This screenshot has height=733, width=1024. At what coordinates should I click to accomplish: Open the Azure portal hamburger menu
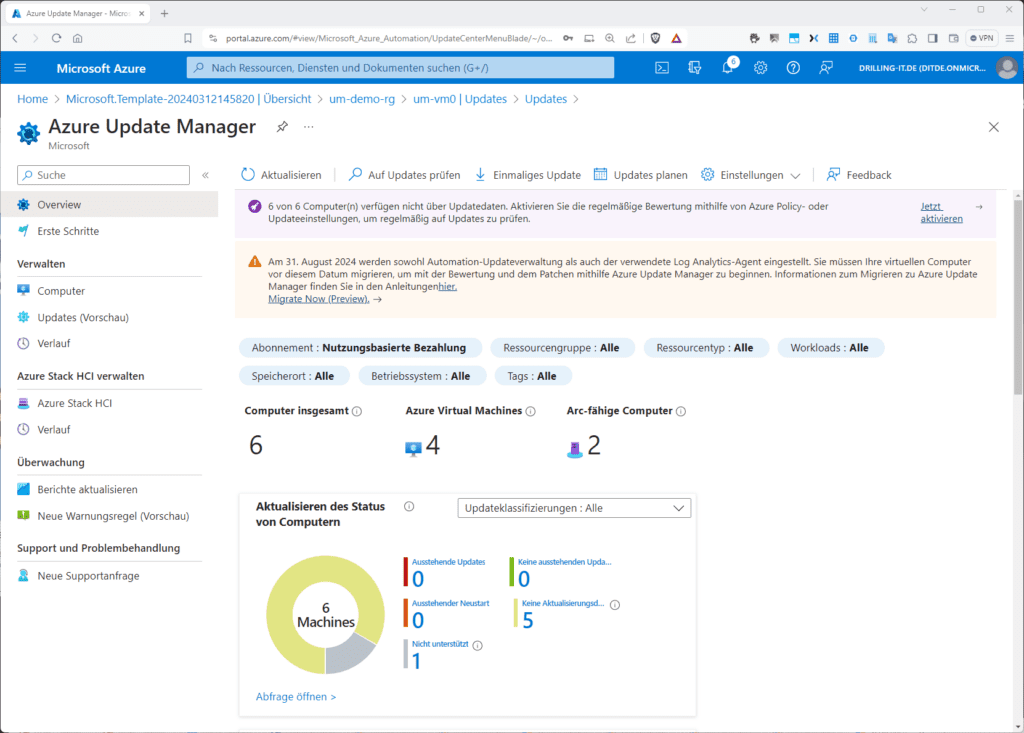click(x=20, y=68)
